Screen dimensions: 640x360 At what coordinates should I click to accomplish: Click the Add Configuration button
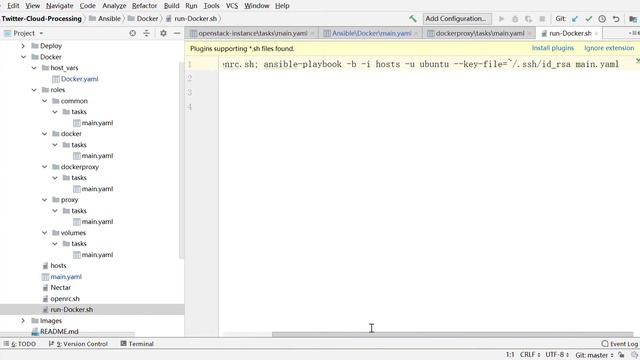(457, 19)
